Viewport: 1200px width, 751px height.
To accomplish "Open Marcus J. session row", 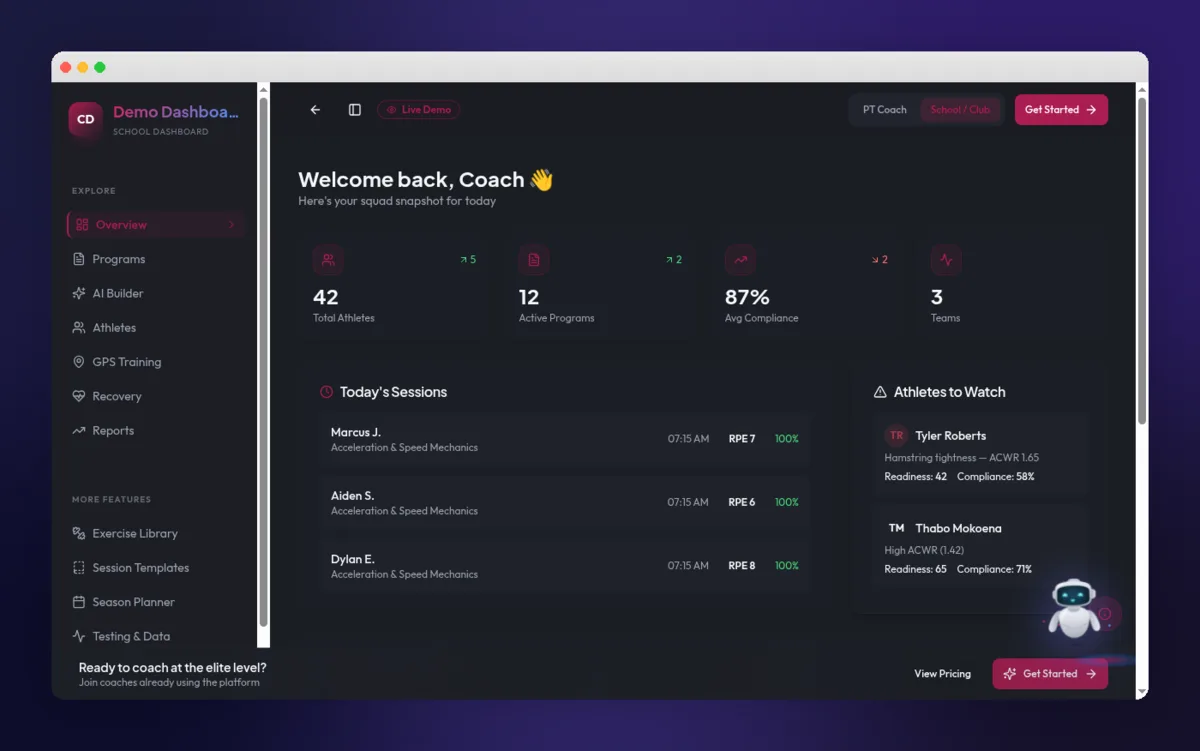I will click(564, 440).
